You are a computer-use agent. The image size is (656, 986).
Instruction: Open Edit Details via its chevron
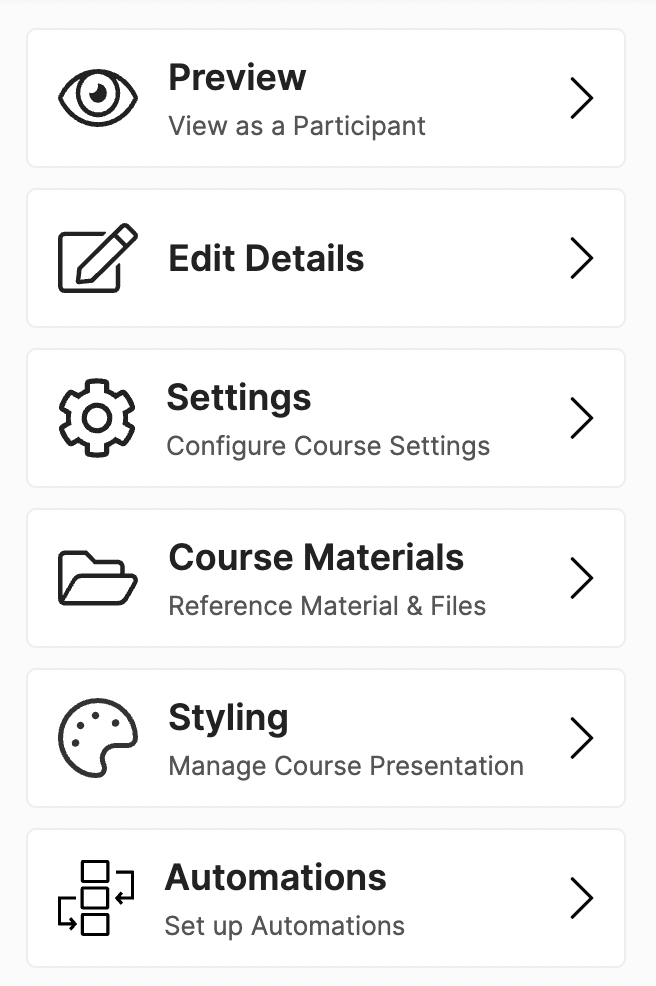(x=583, y=258)
